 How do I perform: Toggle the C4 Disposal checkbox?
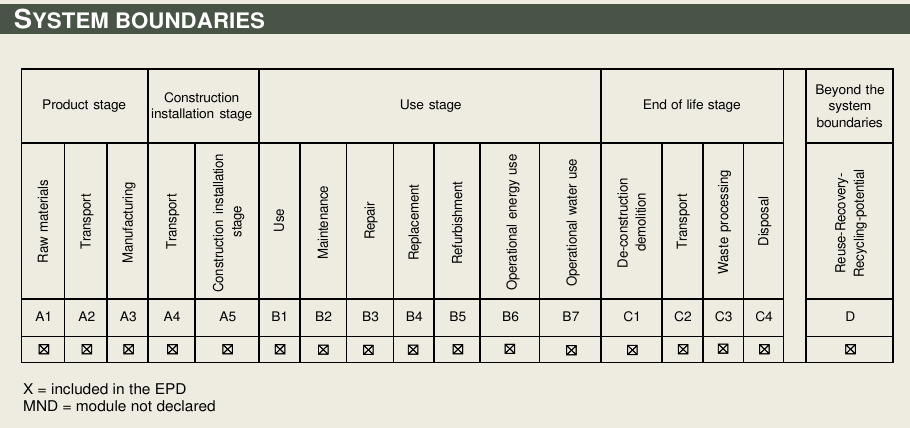[764, 349]
